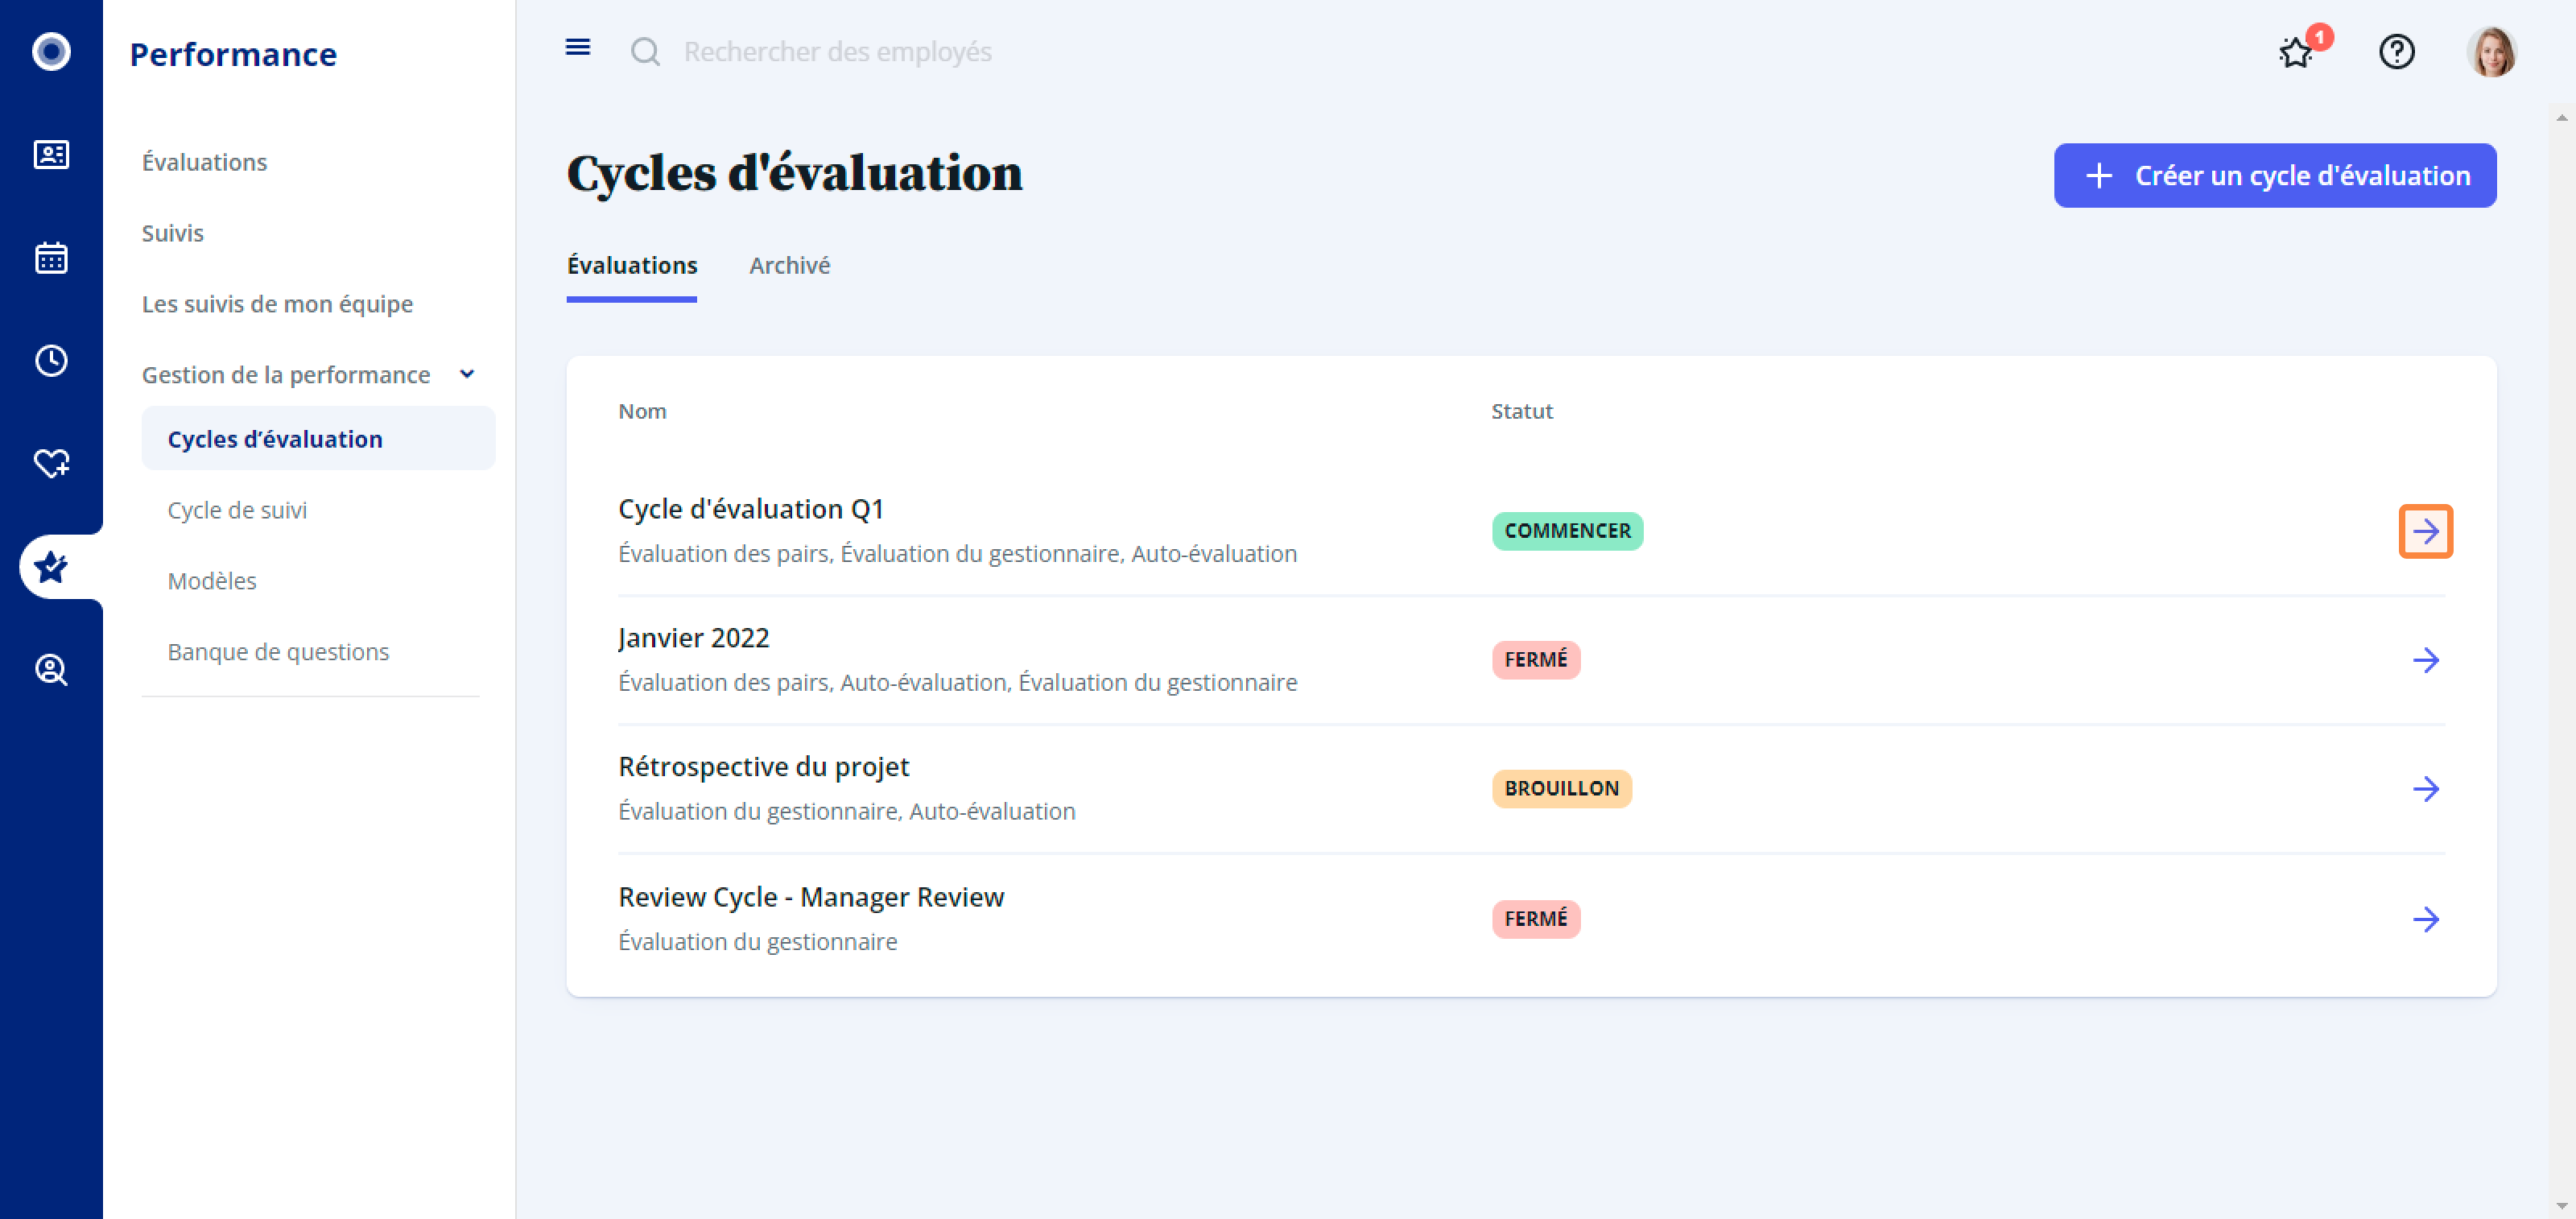Click the Performance module heading
Screen dimensions: 2576x1219
pos(233,54)
